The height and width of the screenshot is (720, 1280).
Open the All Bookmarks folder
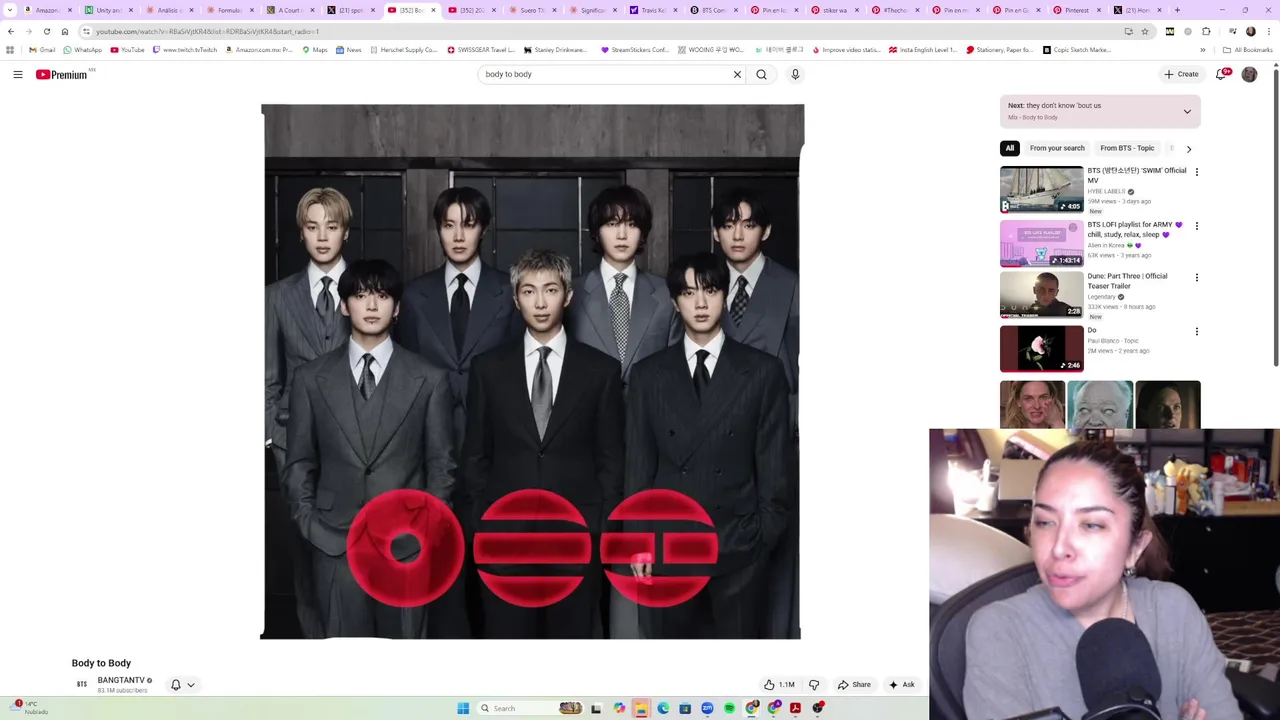[x=1248, y=50]
